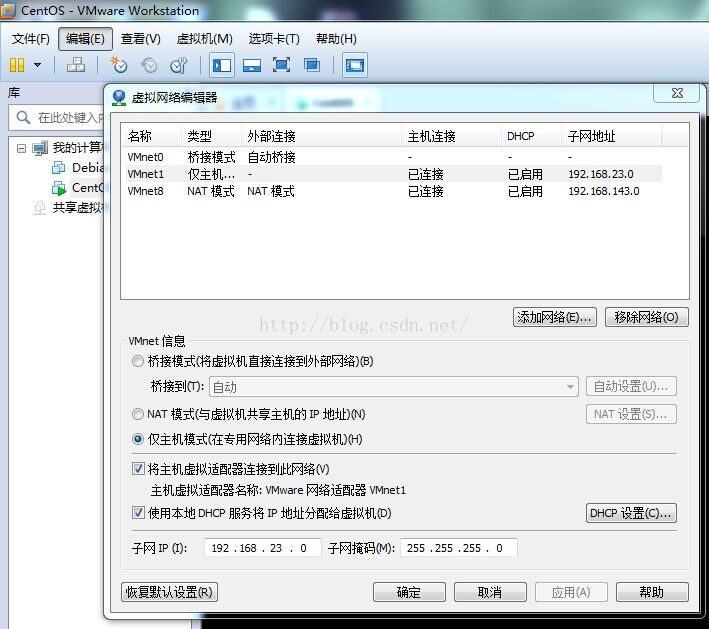Viewport: 709px width, 629px height.
Task: Click the 应用(A) button
Action: point(571,592)
